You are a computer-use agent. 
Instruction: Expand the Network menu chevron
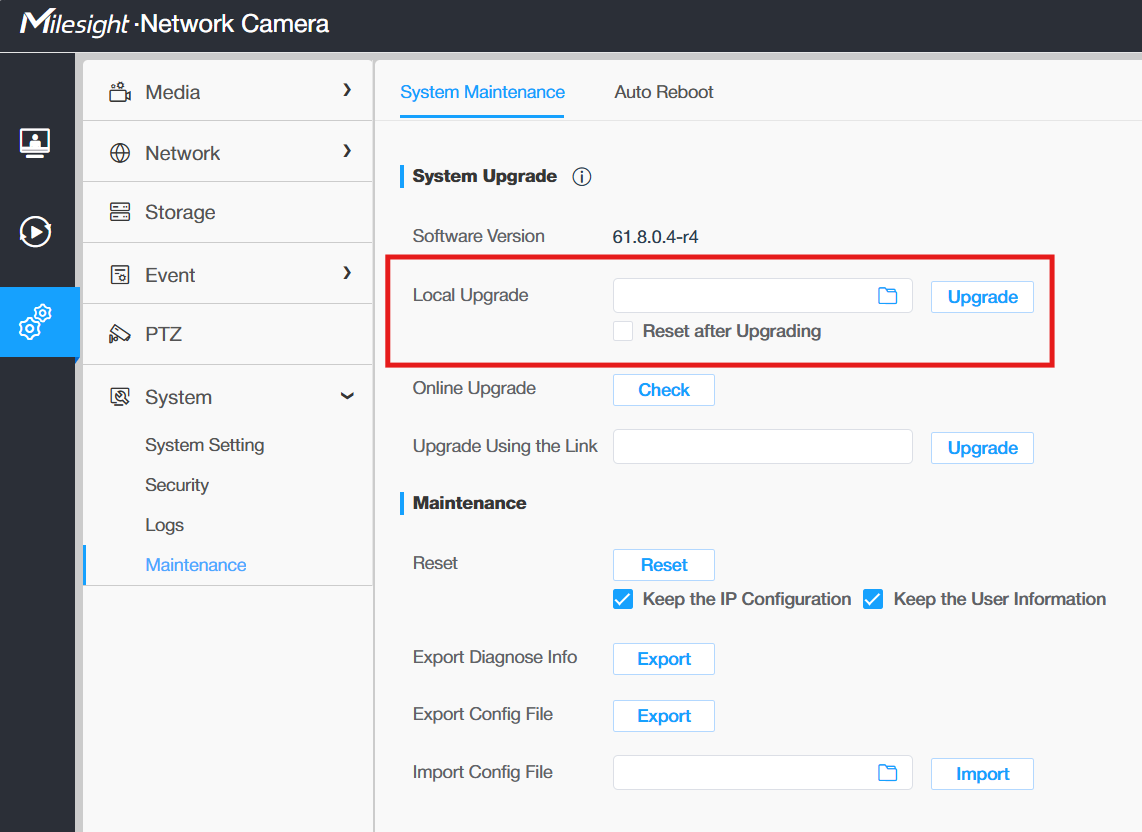pyautogui.click(x=347, y=151)
